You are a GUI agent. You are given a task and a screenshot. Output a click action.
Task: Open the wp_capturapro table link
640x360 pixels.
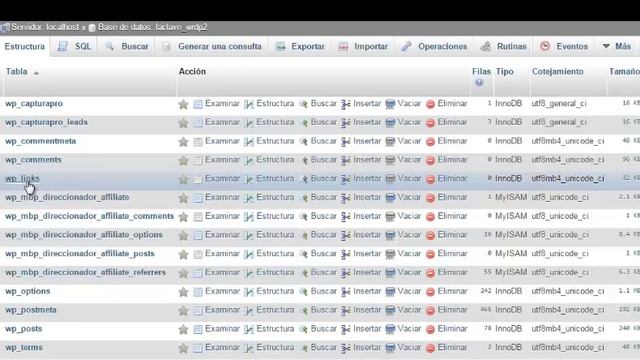[x=34, y=103]
